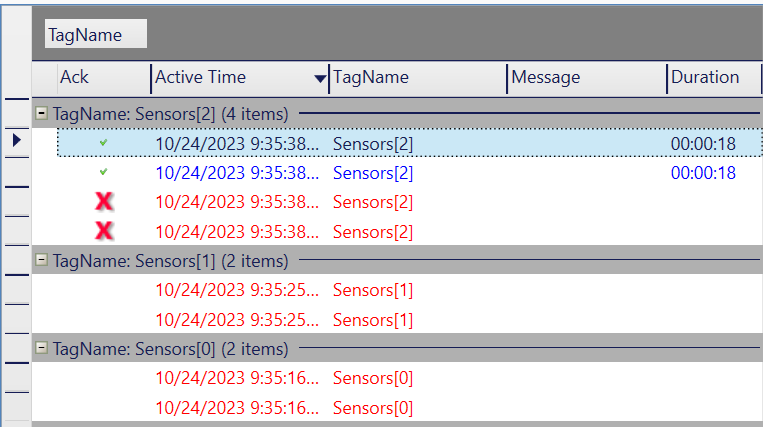Click duration 00:00:18 in blue row

click(x=703, y=173)
